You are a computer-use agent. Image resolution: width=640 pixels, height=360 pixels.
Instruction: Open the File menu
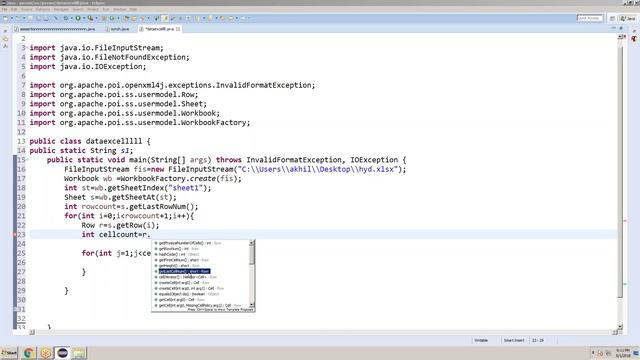coord(4,9)
